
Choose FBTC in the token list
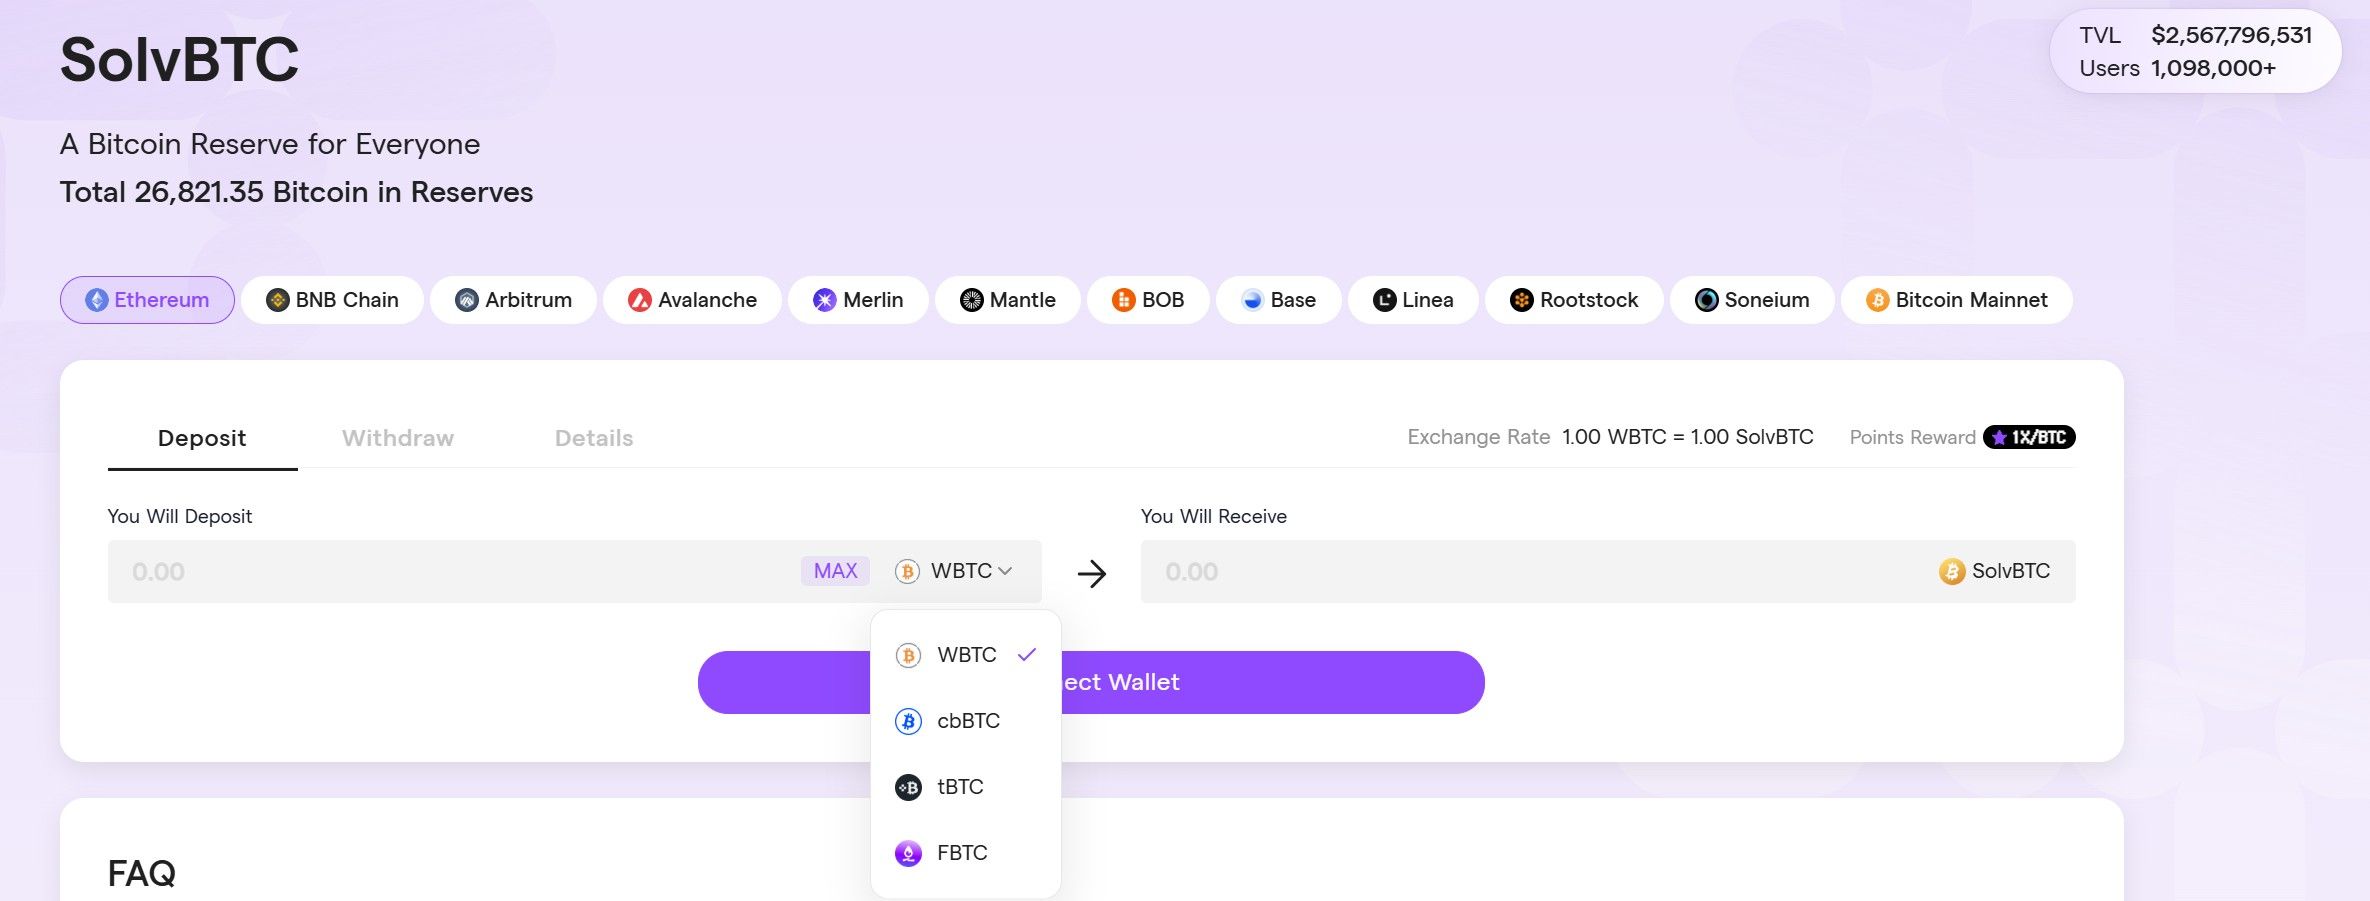(x=961, y=853)
